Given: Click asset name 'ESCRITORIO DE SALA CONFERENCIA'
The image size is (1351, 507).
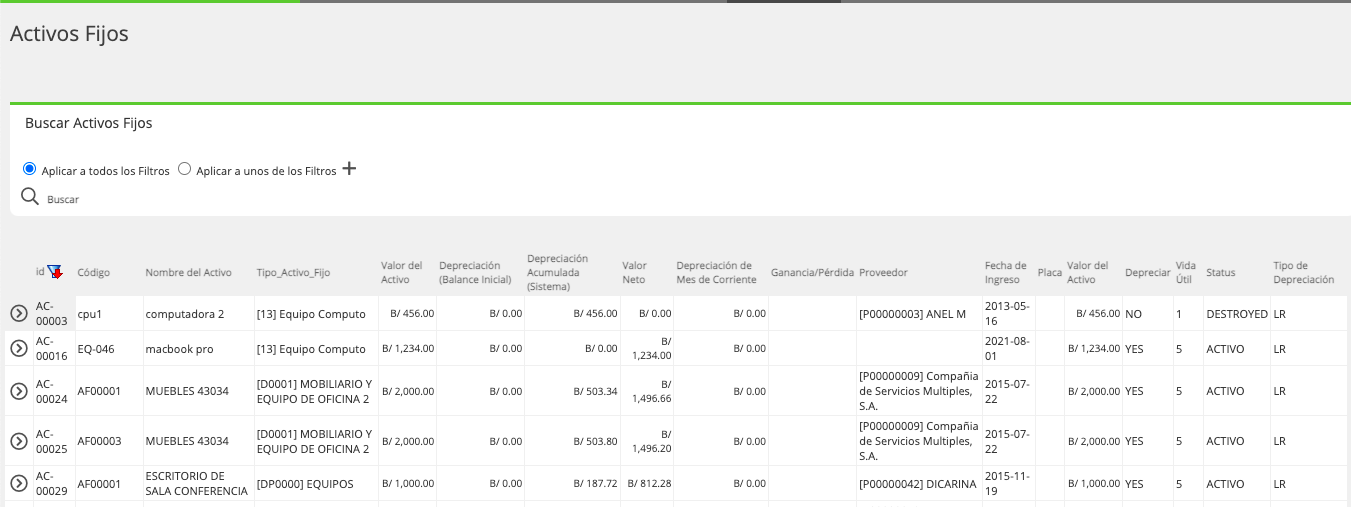Looking at the screenshot, I should 196,483.
